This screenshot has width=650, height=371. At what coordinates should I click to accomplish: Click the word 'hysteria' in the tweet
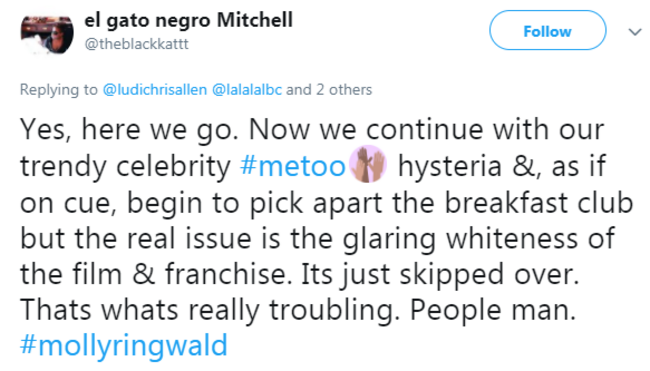click(450, 166)
